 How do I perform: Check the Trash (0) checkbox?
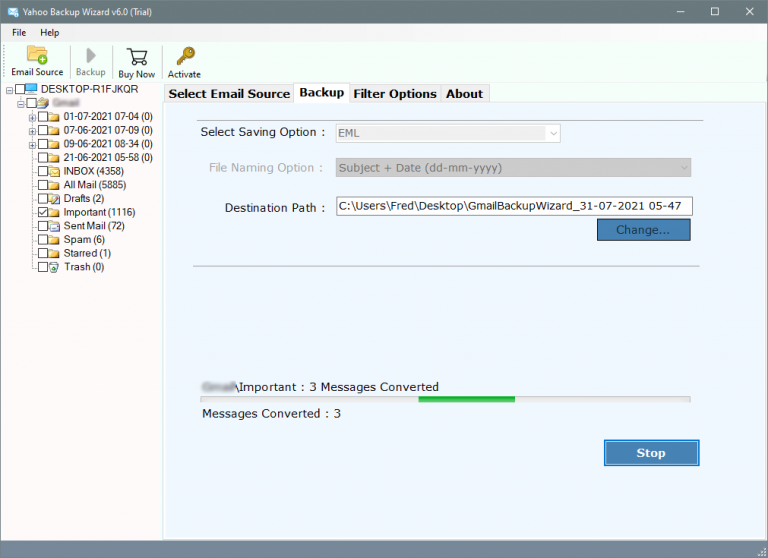point(43,267)
